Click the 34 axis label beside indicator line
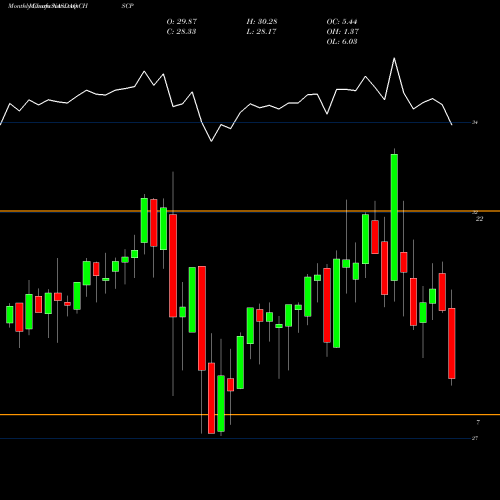500x500 pixels. (x=475, y=123)
